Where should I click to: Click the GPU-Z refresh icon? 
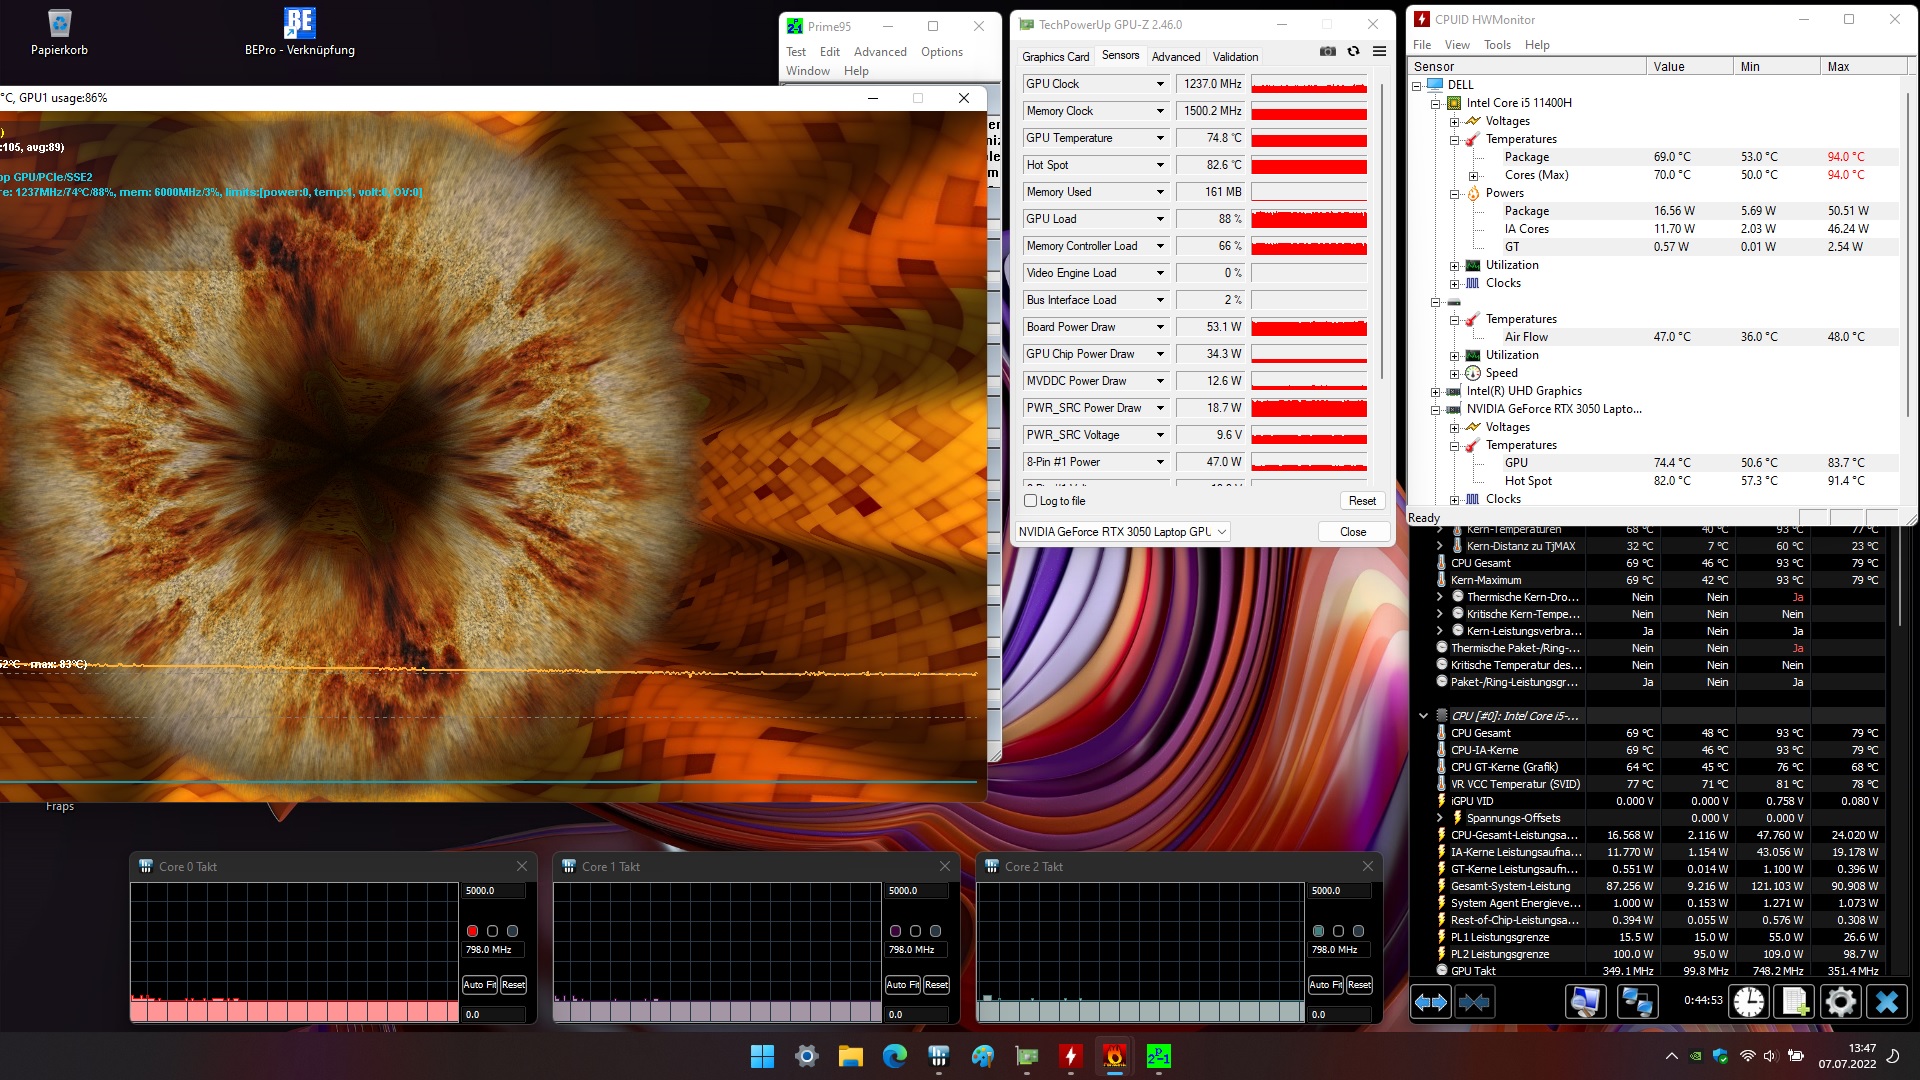pyautogui.click(x=1353, y=52)
